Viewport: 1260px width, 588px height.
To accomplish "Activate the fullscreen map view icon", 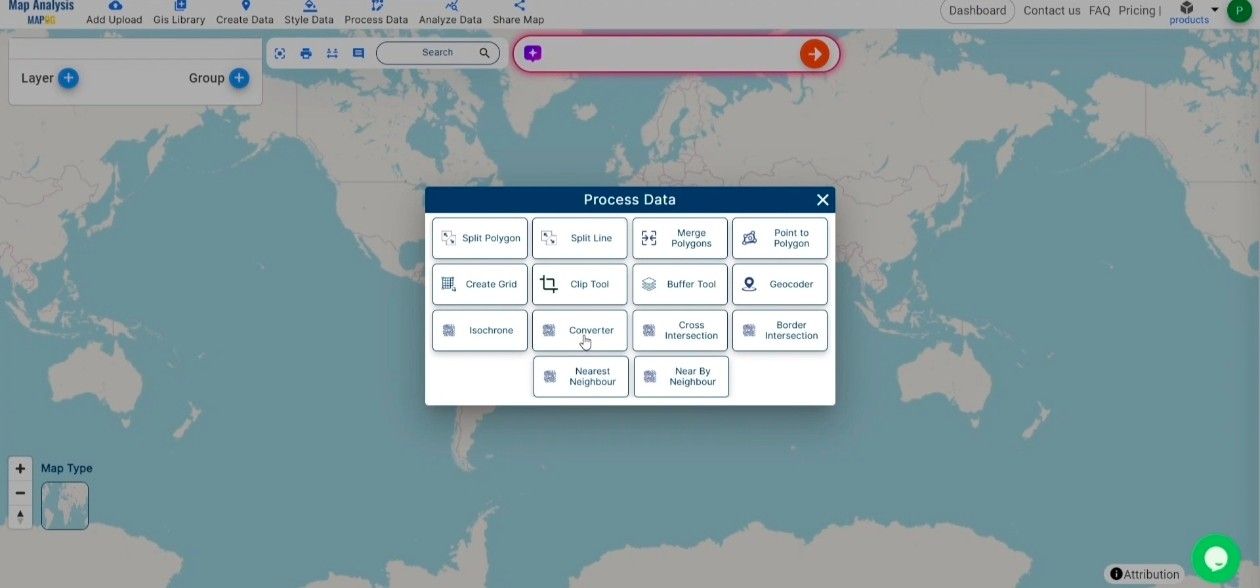I will tap(281, 53).
